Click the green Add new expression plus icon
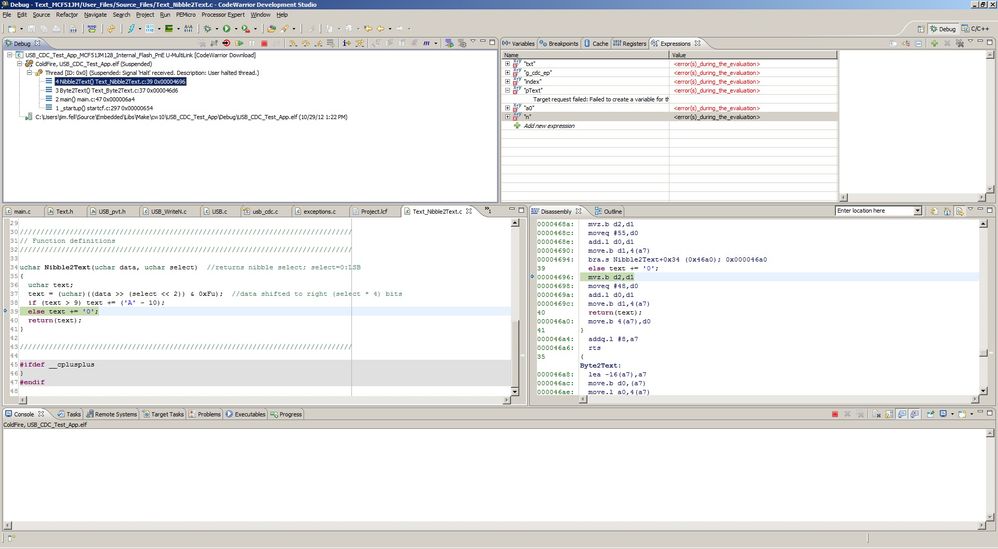998x549 pixels. (x=516, y=126)
